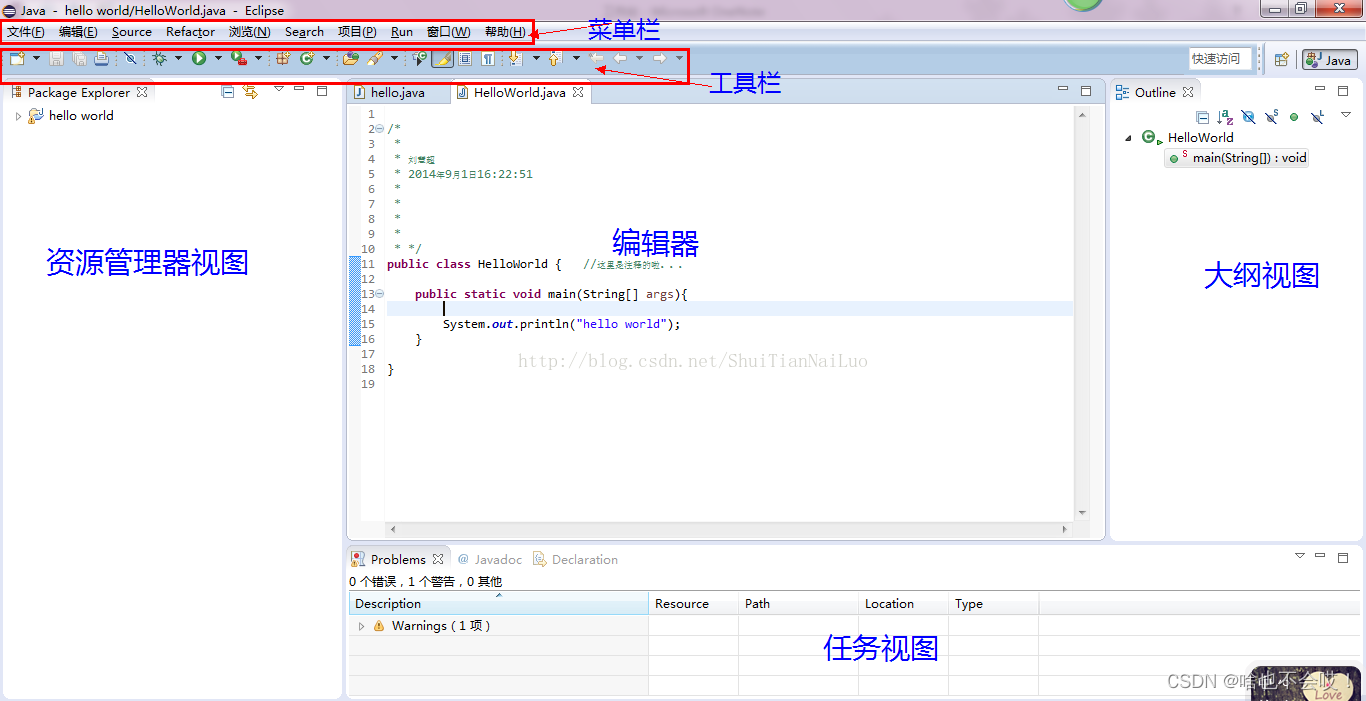The height and width of the screenshot is (701, 1366).
Task: Toggle Skip All Breakpoints
Action: click(130, 59)
